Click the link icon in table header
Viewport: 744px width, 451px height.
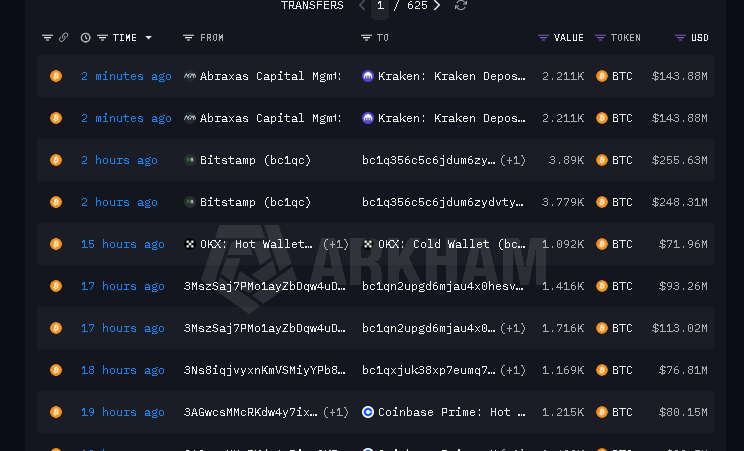pyautogui.click(x=63, y=38)
